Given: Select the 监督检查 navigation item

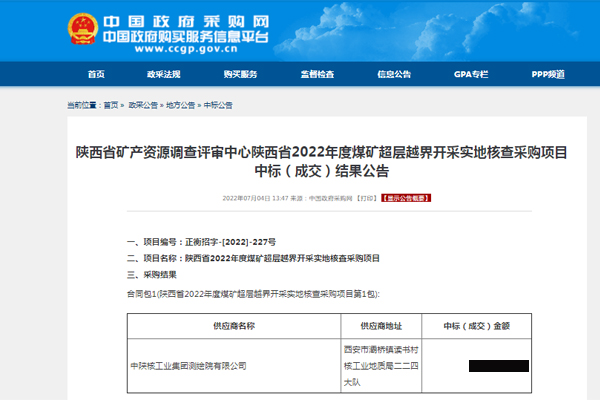Looking at the screenshot, I should (316, 75).
